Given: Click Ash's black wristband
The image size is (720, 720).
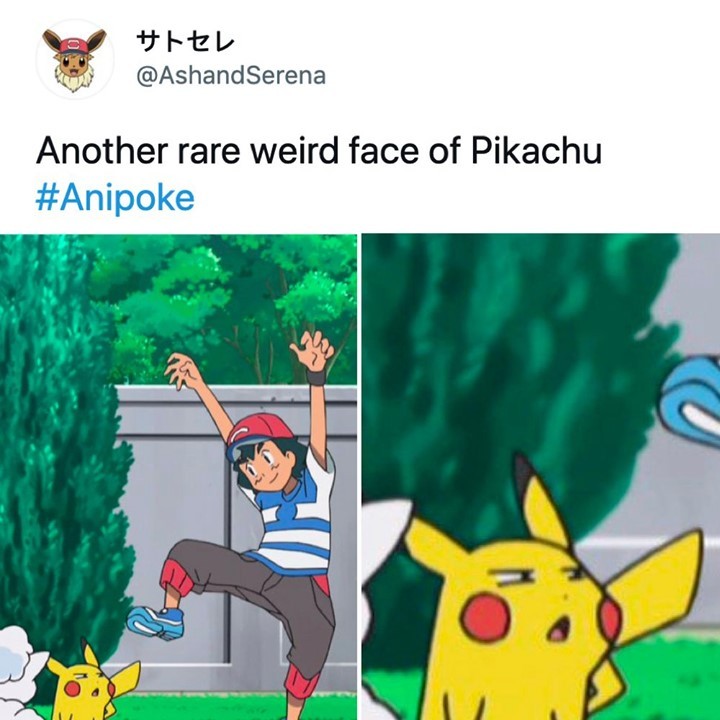Looking at the screenshot, I should click(x=316, y=377).
